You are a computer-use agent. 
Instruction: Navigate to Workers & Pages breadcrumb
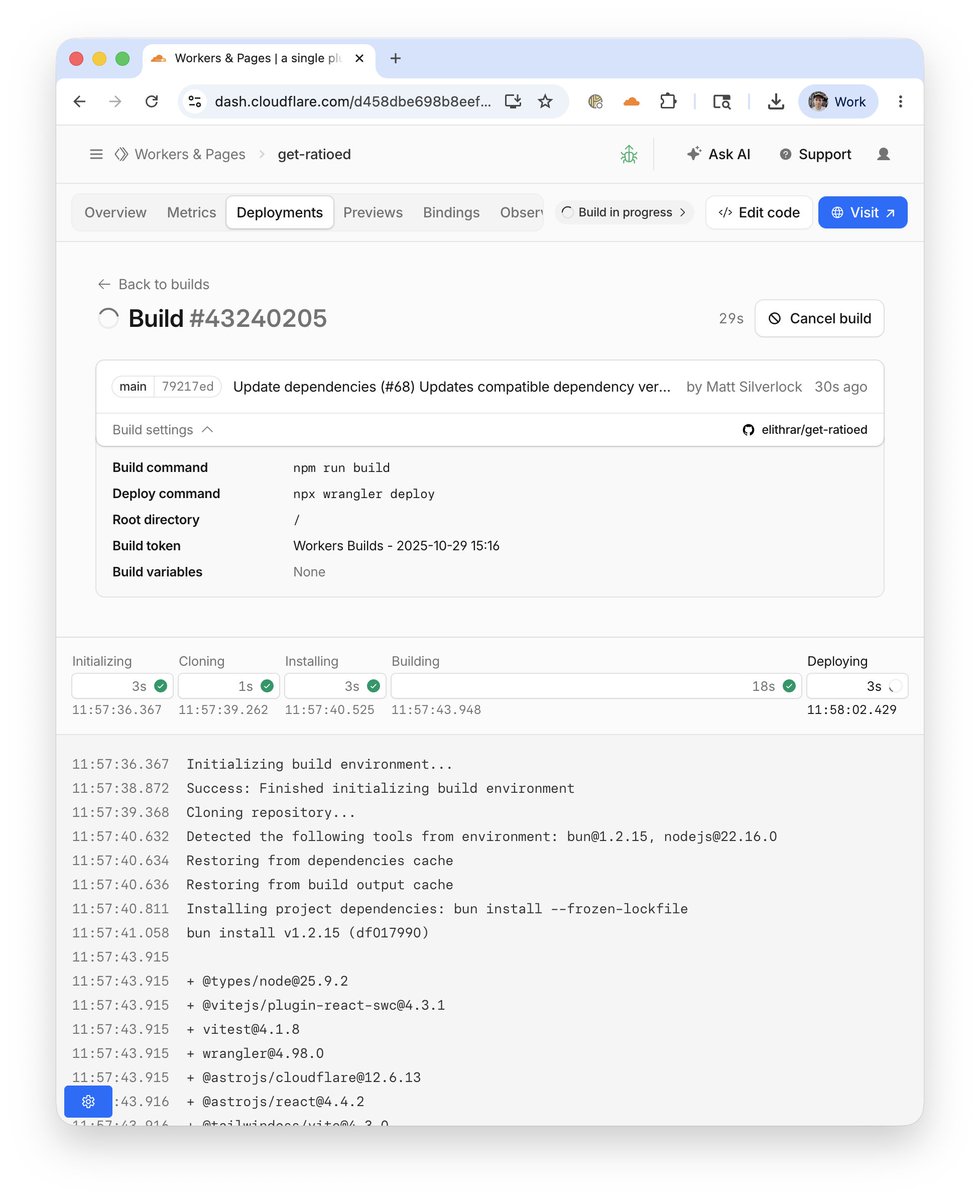click(180, 154)
